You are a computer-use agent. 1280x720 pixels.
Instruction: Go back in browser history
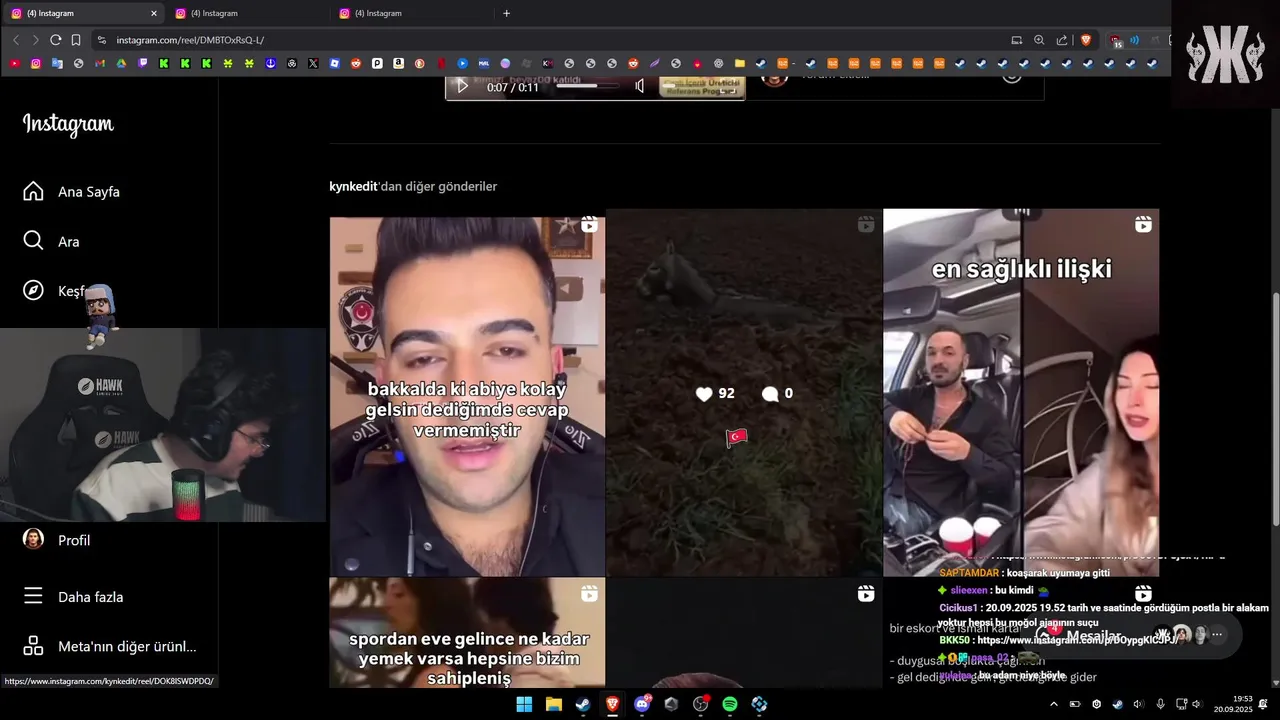16,40
